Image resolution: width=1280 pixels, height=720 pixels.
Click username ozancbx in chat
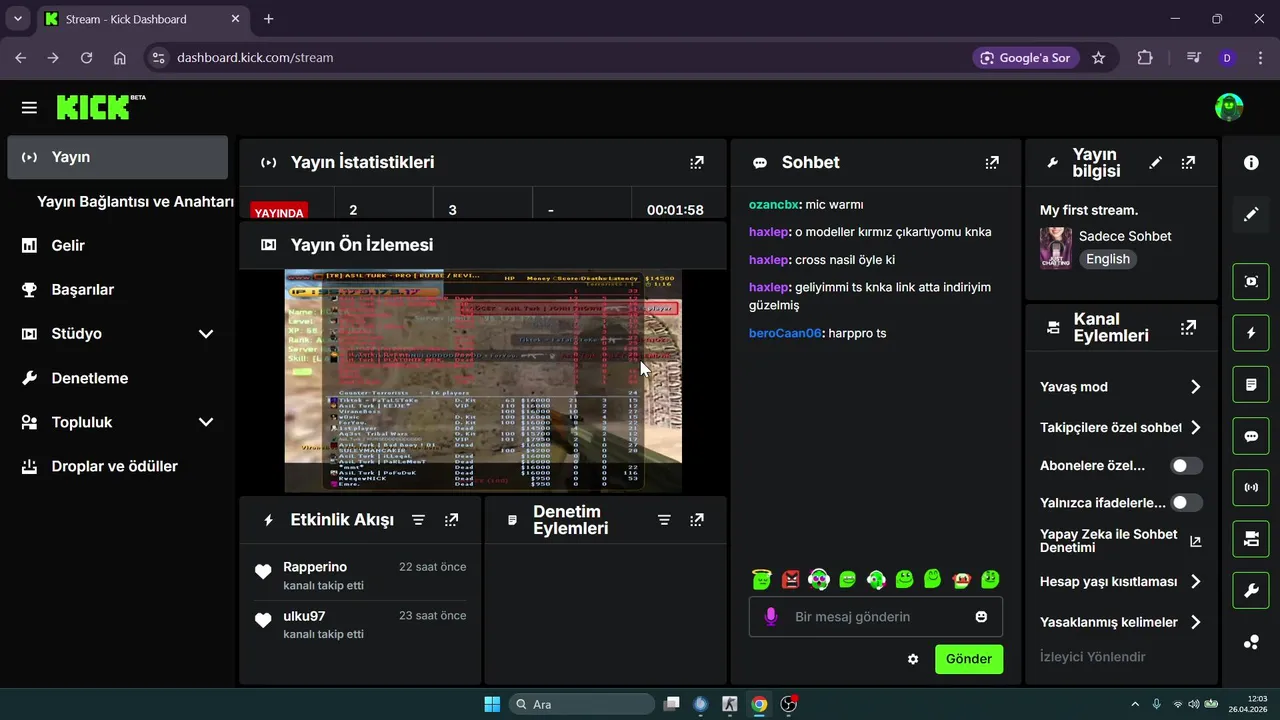(x=773, y=204)
